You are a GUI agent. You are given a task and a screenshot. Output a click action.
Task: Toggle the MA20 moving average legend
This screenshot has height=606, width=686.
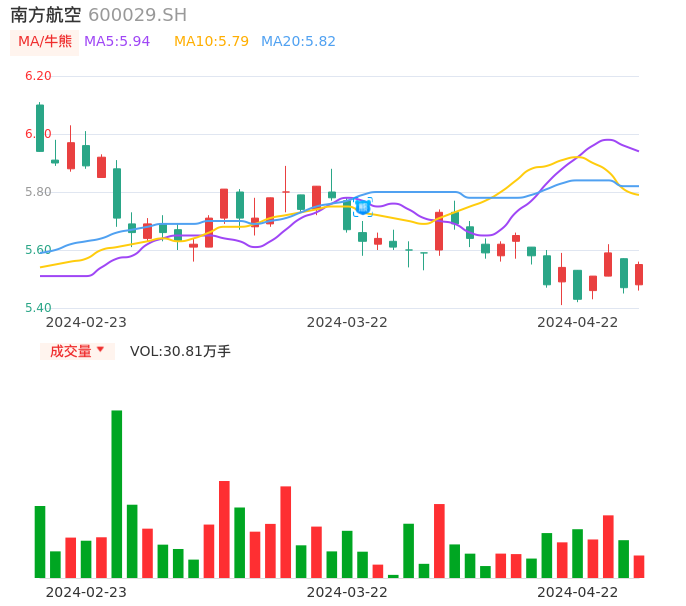[x=298, y=42]
